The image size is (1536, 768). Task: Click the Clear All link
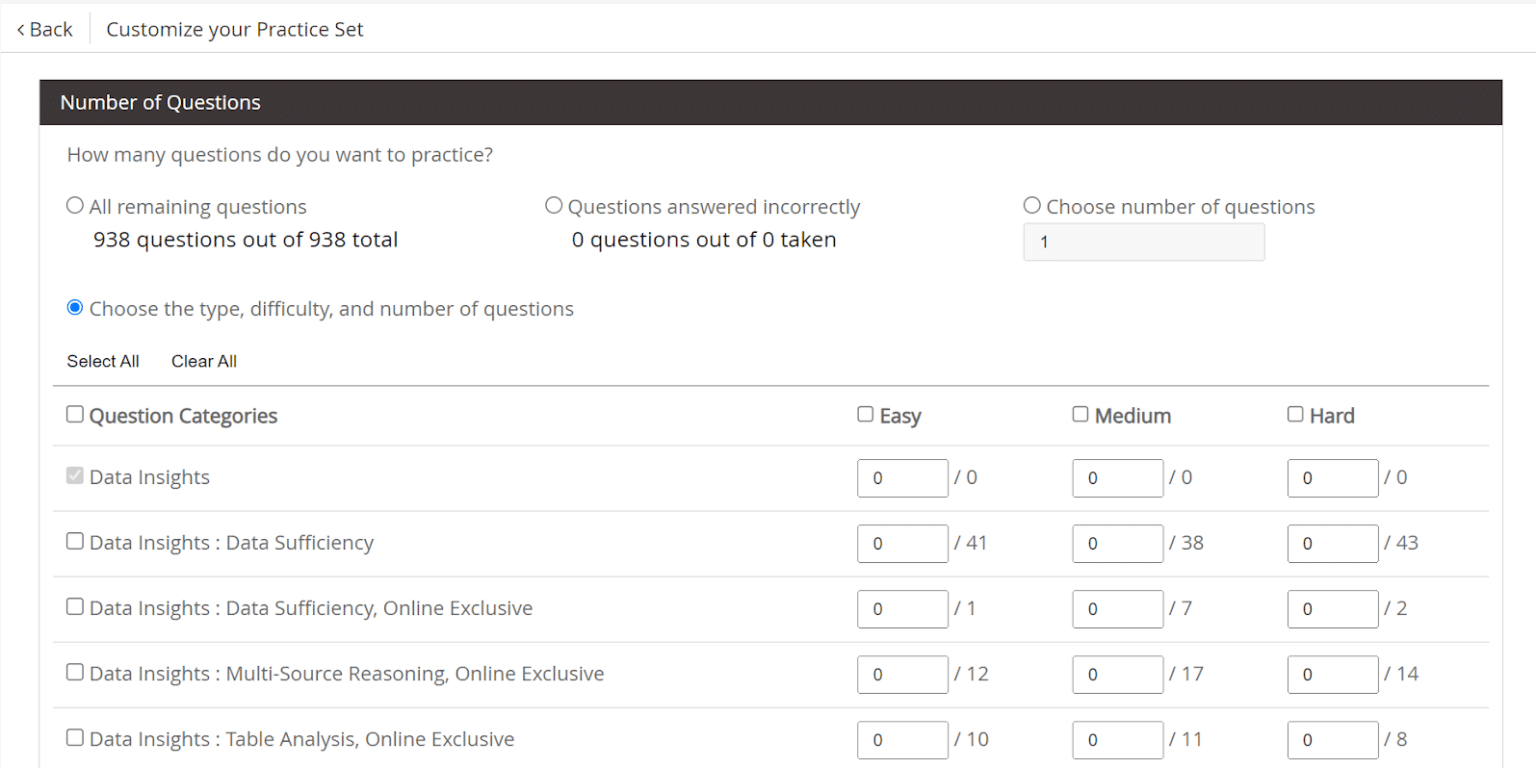pyautogui.click(x=204, y=361)
